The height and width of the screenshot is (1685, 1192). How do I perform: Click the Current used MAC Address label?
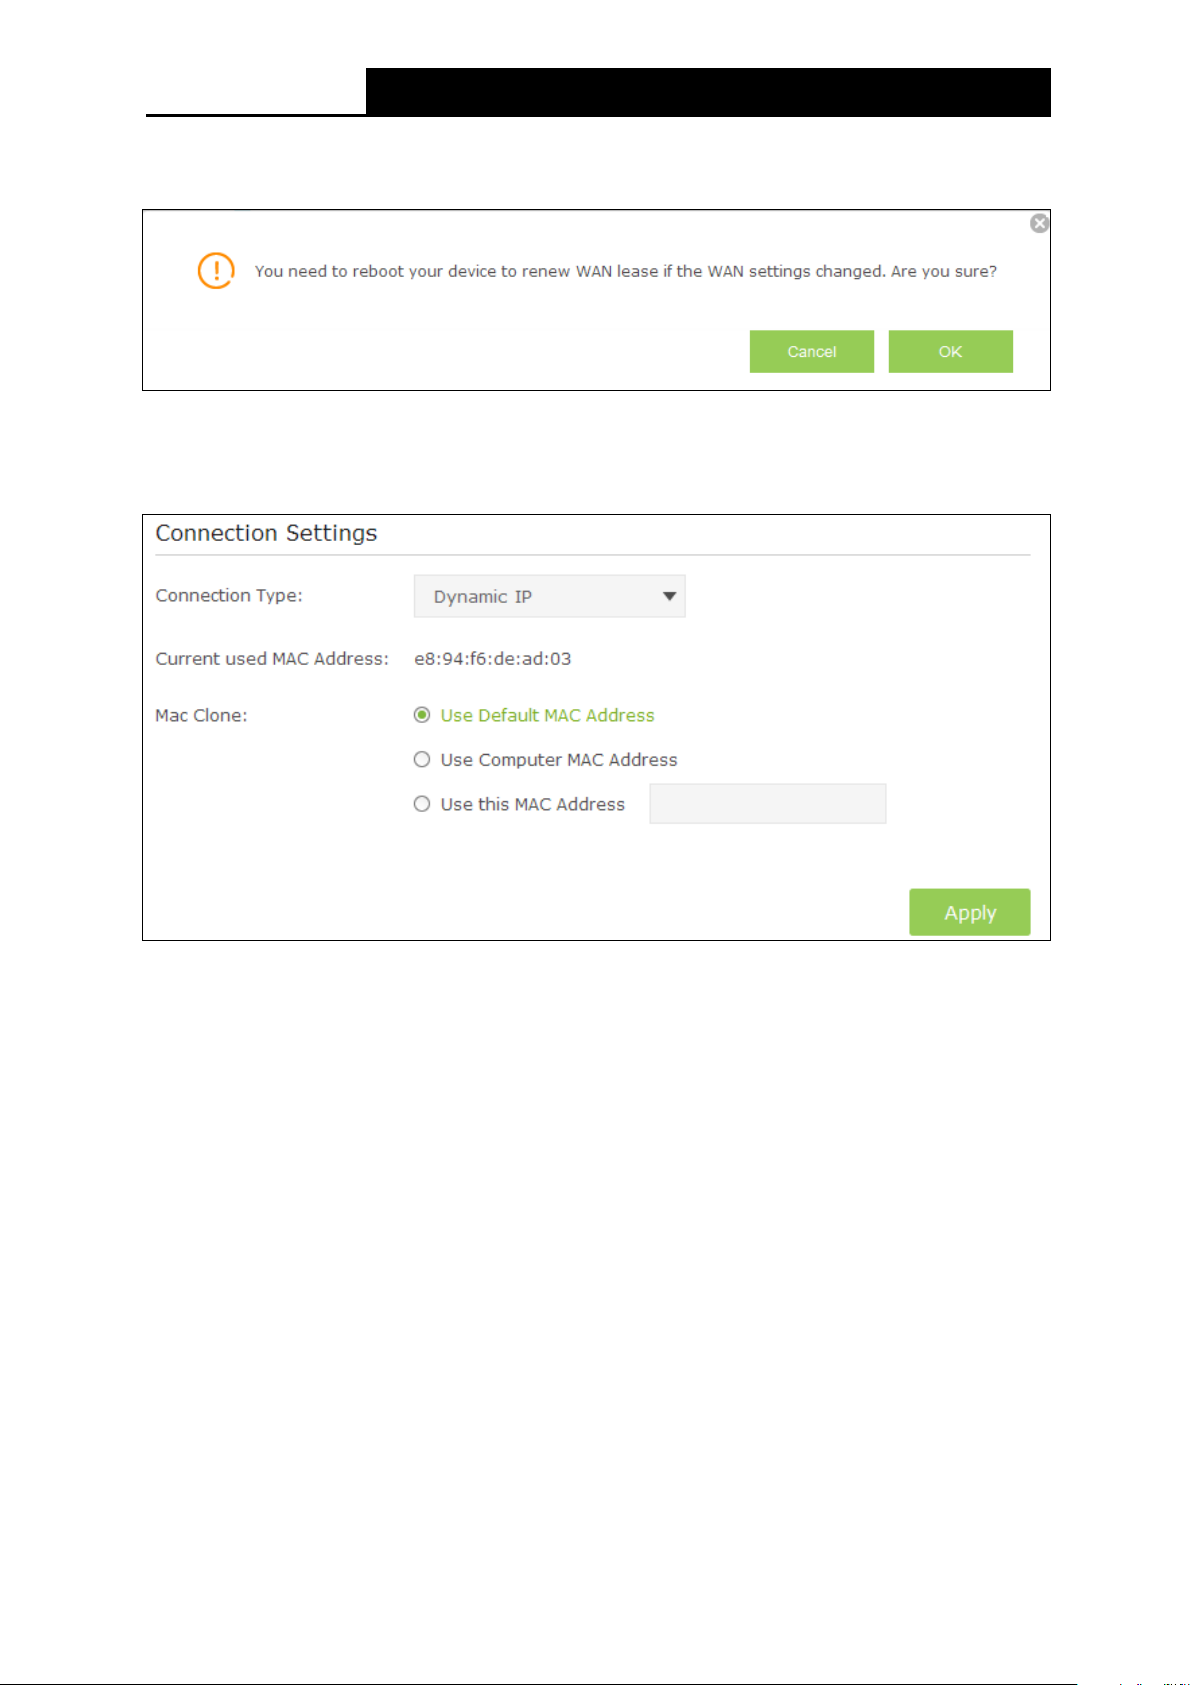tap(272, 659)
